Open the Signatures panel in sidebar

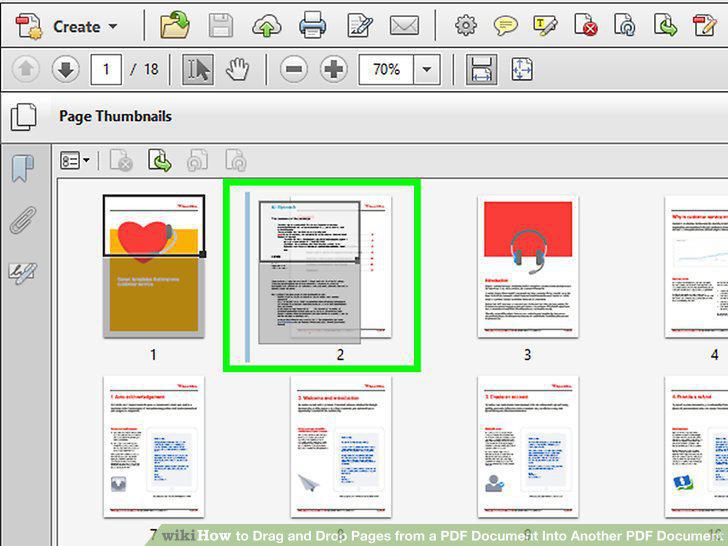[x=23, y=273]
